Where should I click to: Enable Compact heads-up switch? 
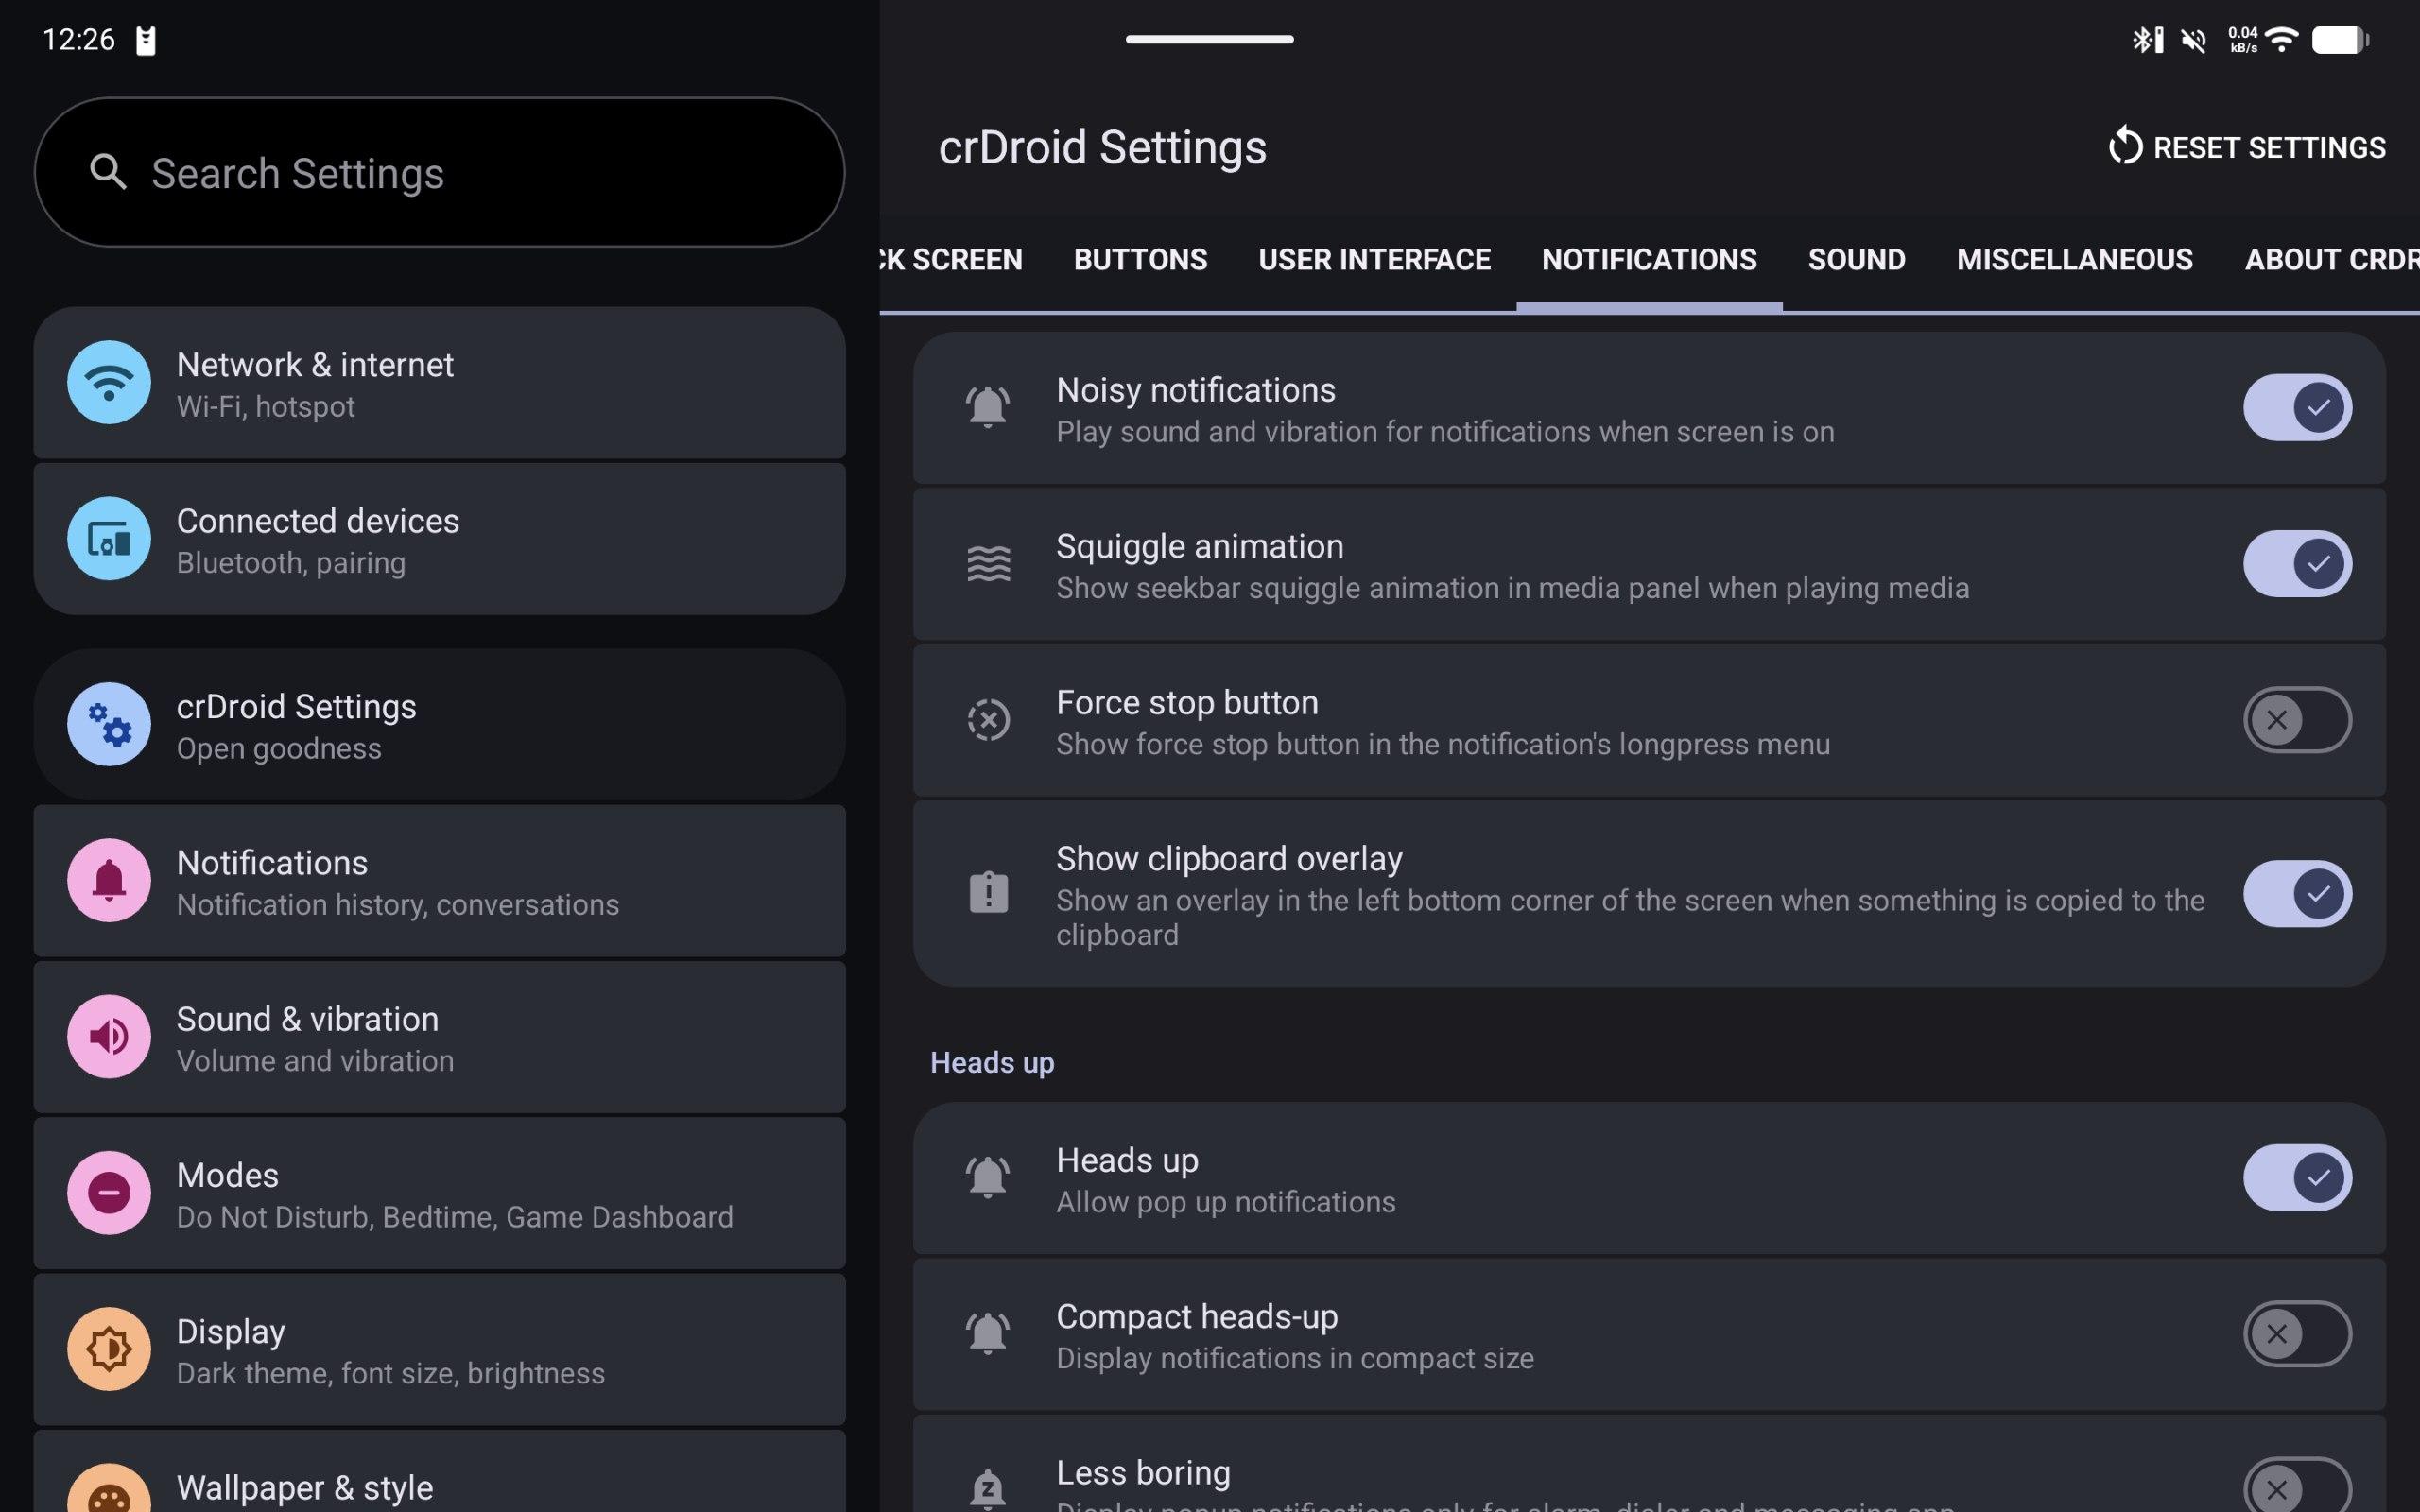(2296, 1334)
